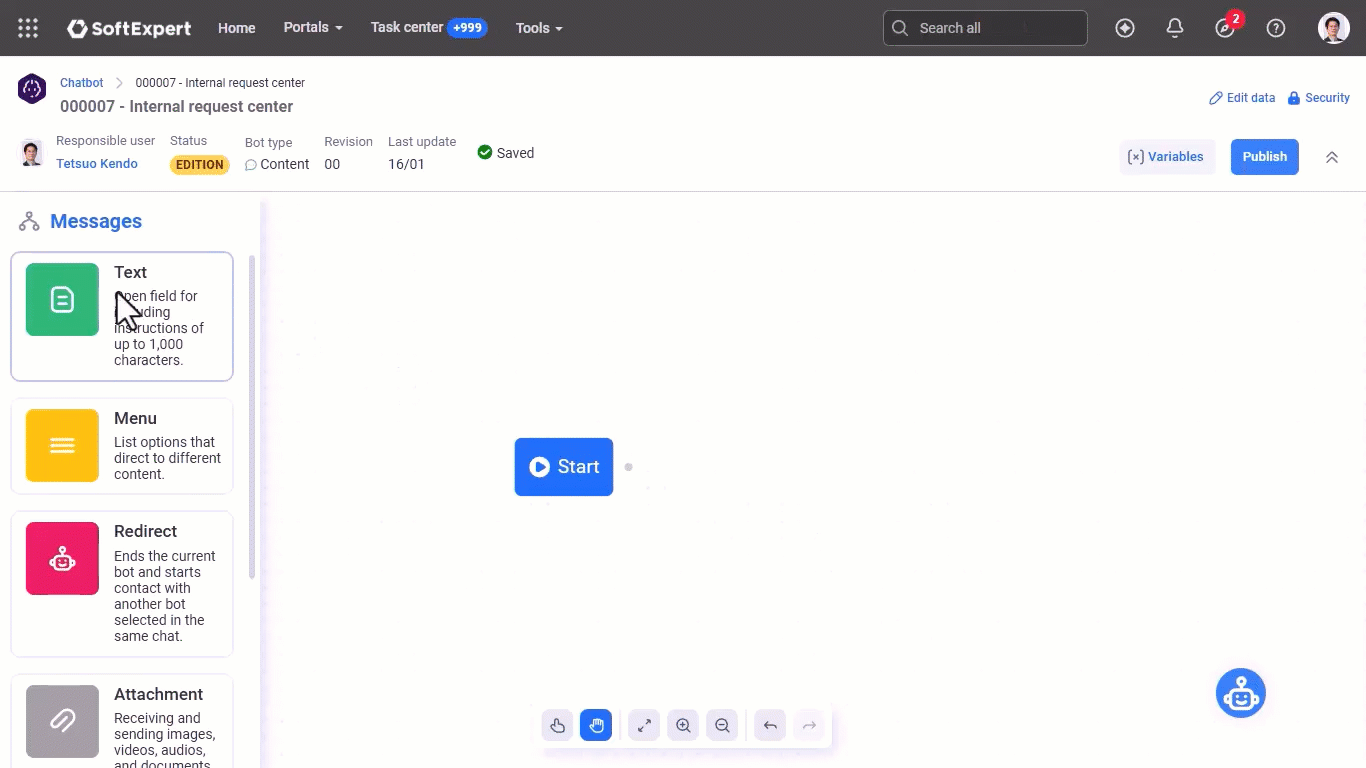Select the pink Redirect bot icon
This screenshot has height=768, width=1366.
(62, 559)
